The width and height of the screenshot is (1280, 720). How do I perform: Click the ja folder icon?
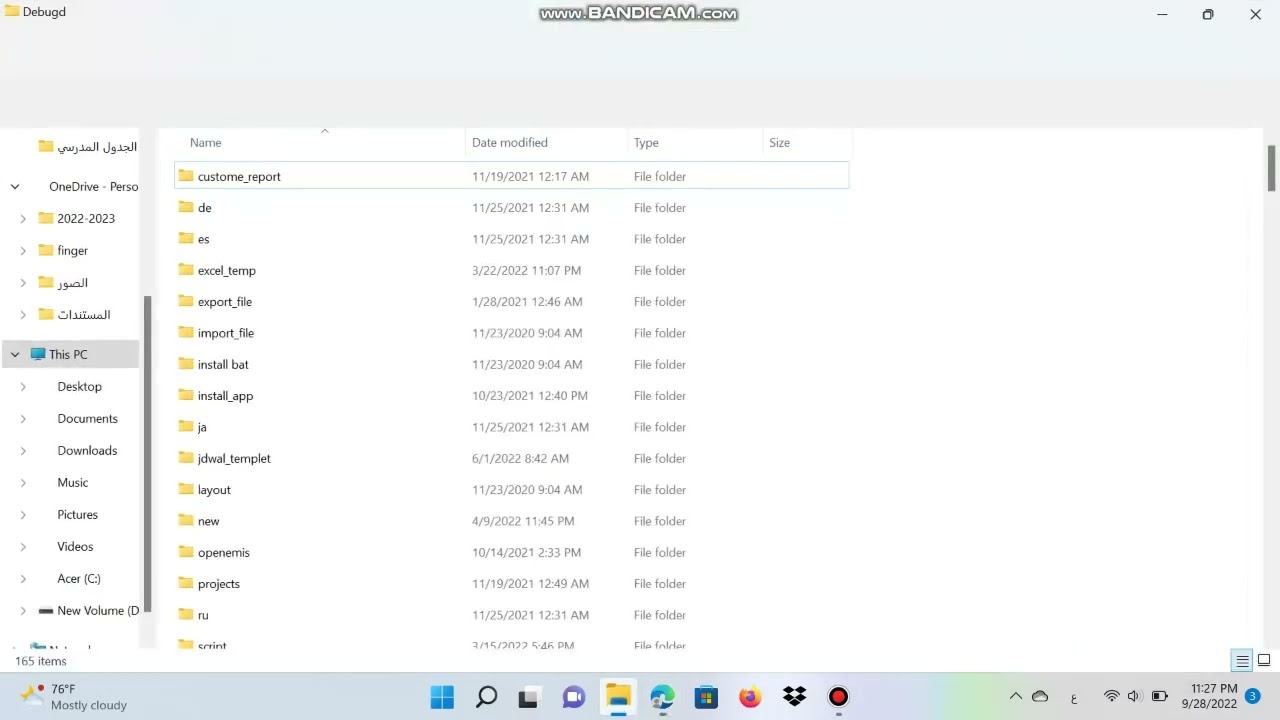point(185,426)
